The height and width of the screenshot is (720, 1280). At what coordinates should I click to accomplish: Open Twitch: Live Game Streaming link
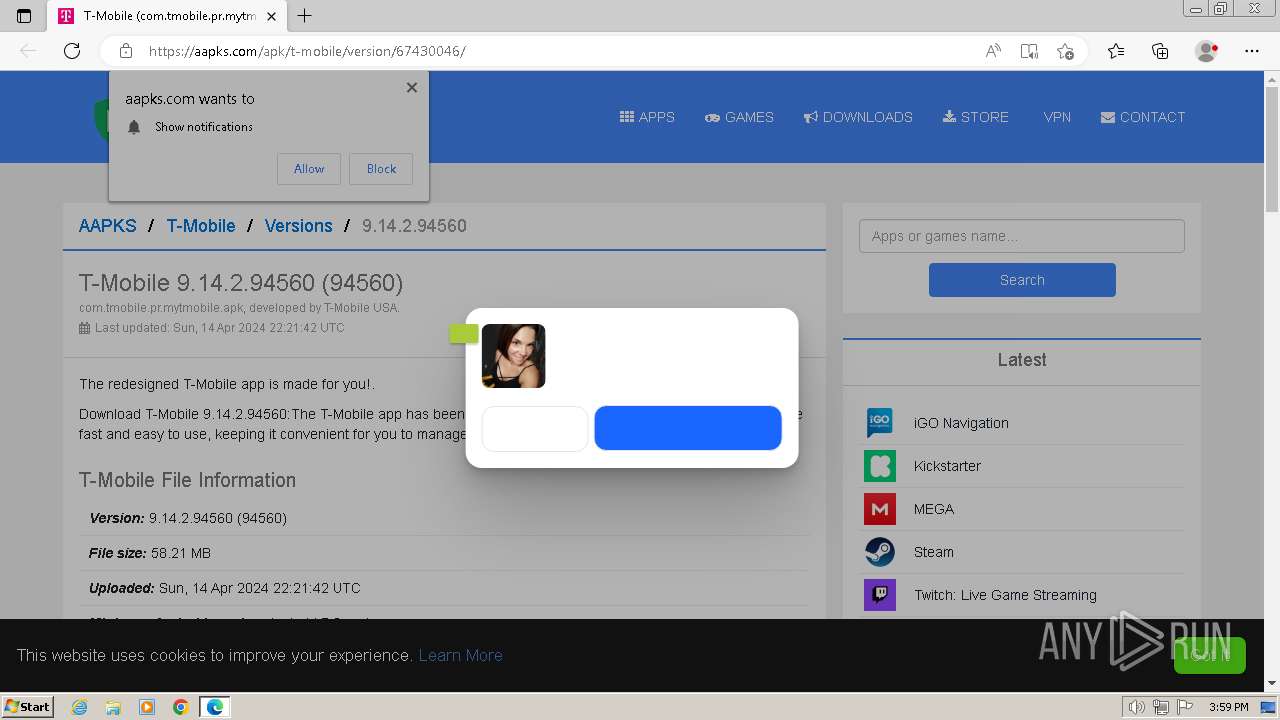coord(1005,595)
